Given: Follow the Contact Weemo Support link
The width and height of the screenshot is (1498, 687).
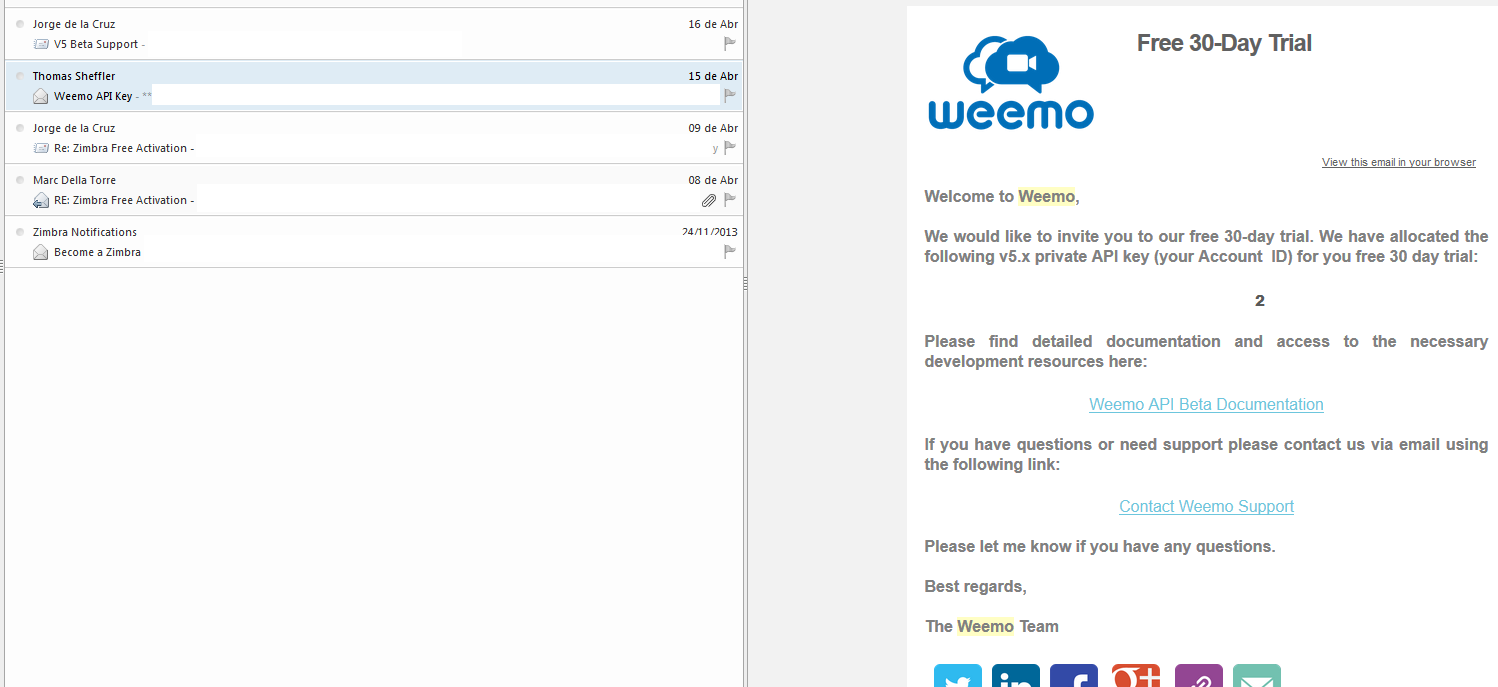Looking at the screenshot, I should click(1206, 506).
